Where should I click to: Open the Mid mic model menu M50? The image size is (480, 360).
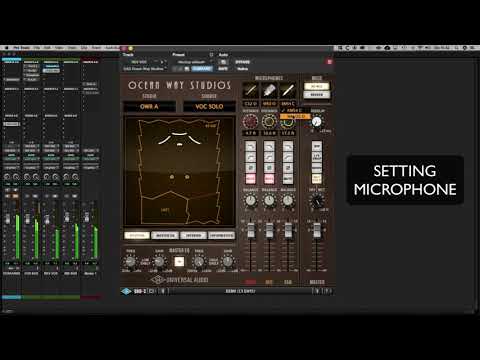[269, 104]
